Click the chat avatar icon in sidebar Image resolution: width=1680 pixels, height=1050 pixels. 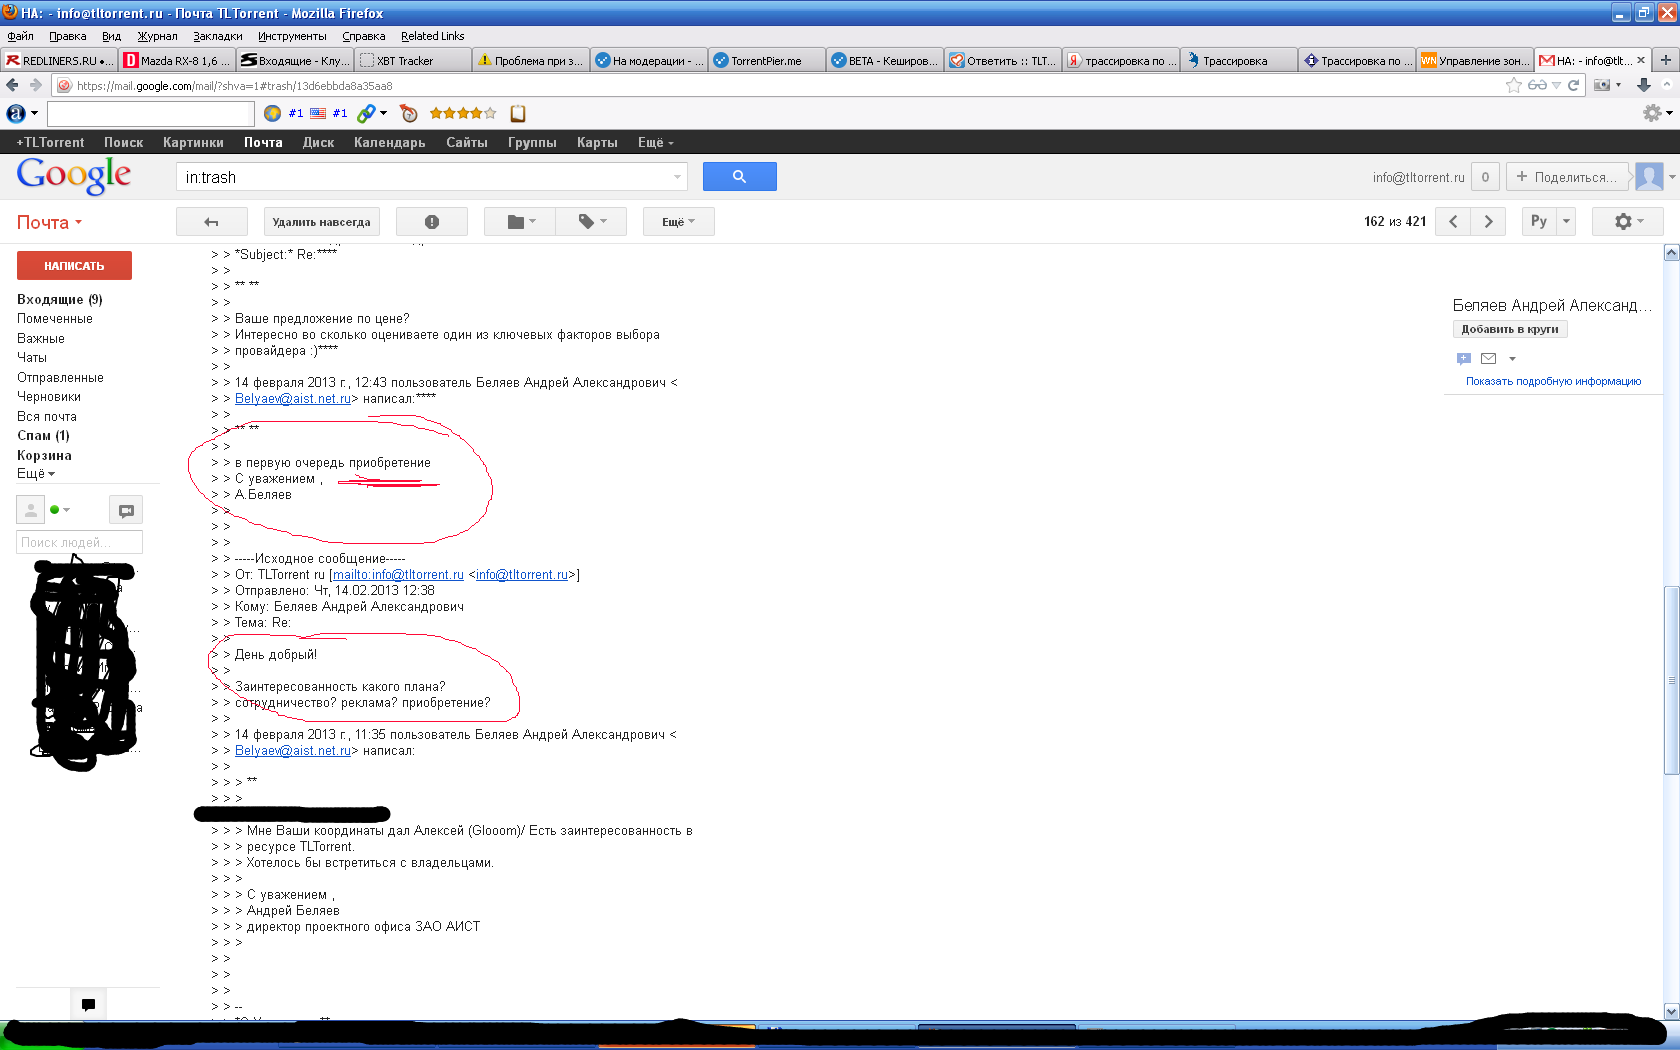[30, 510]
